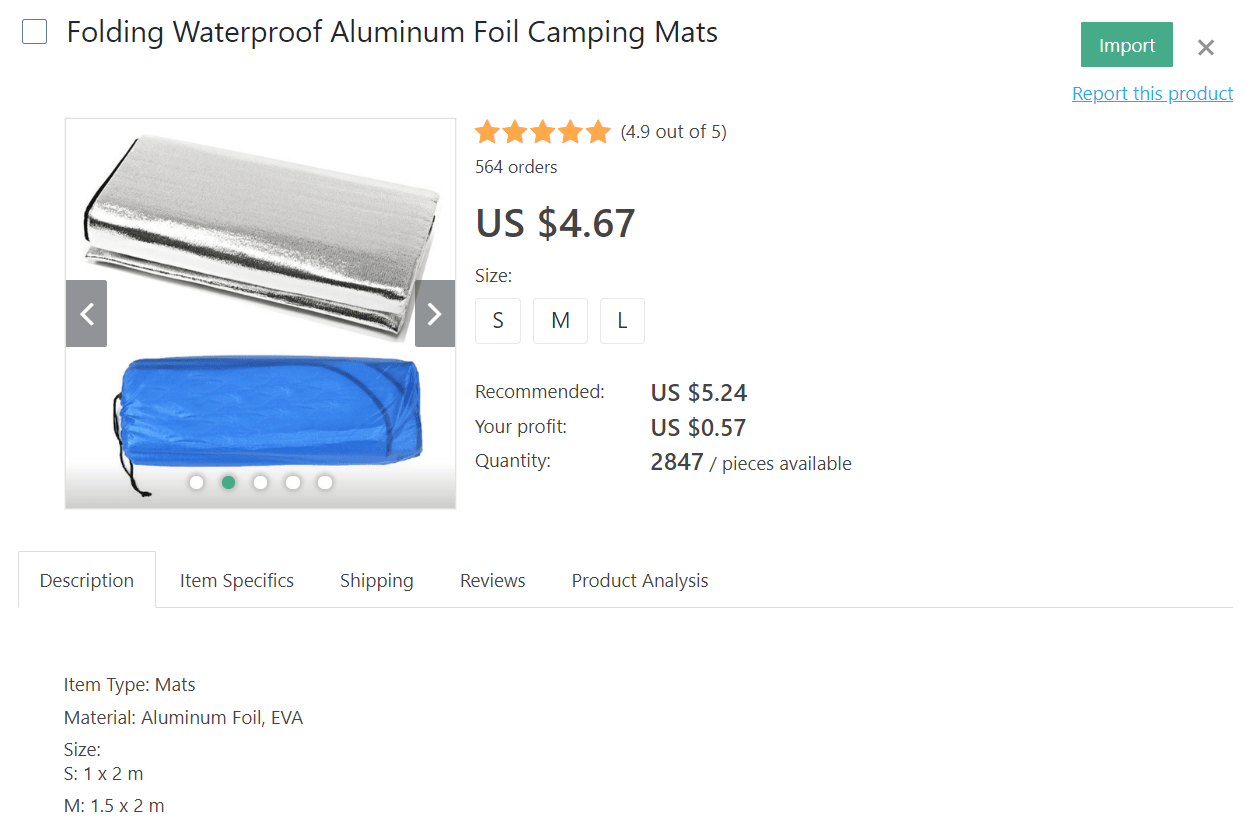This screenshot has width=1255, height=821.
Task: Dismiss the product panel with the X icon
Action: [1205, 46]
